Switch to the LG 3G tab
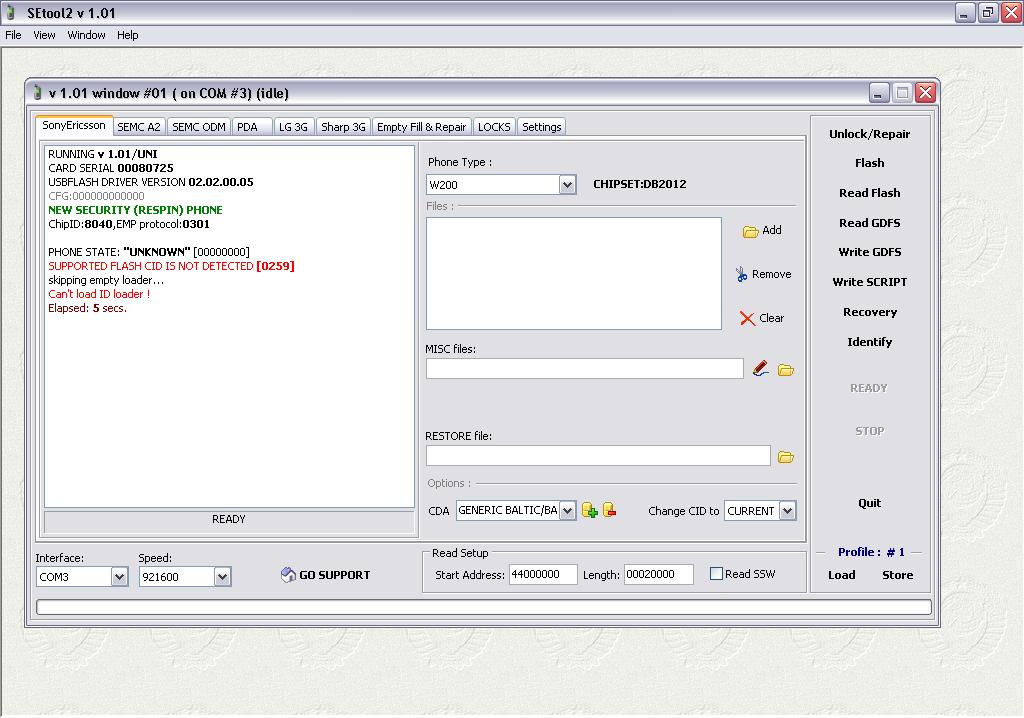 coord(293,127)
